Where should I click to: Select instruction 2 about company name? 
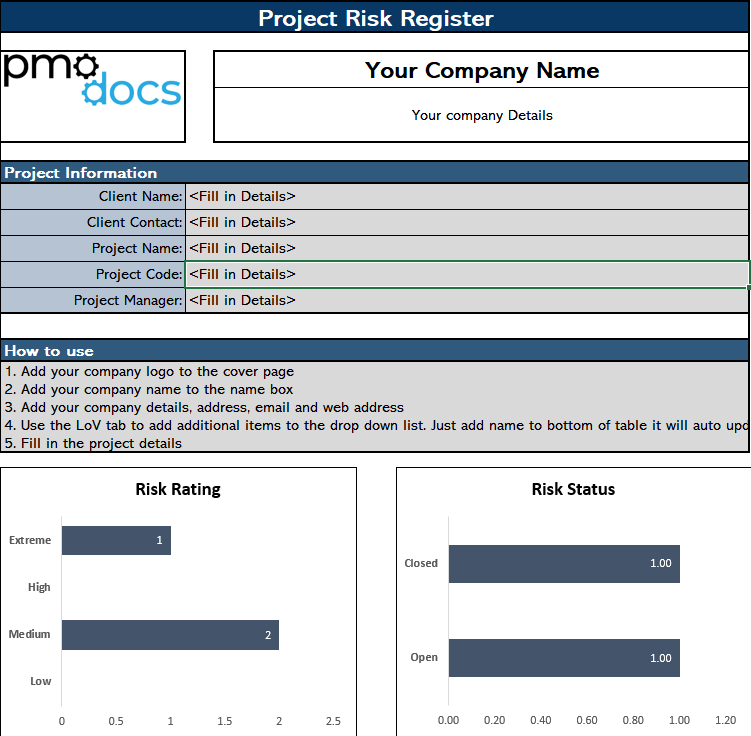point(148,389)
